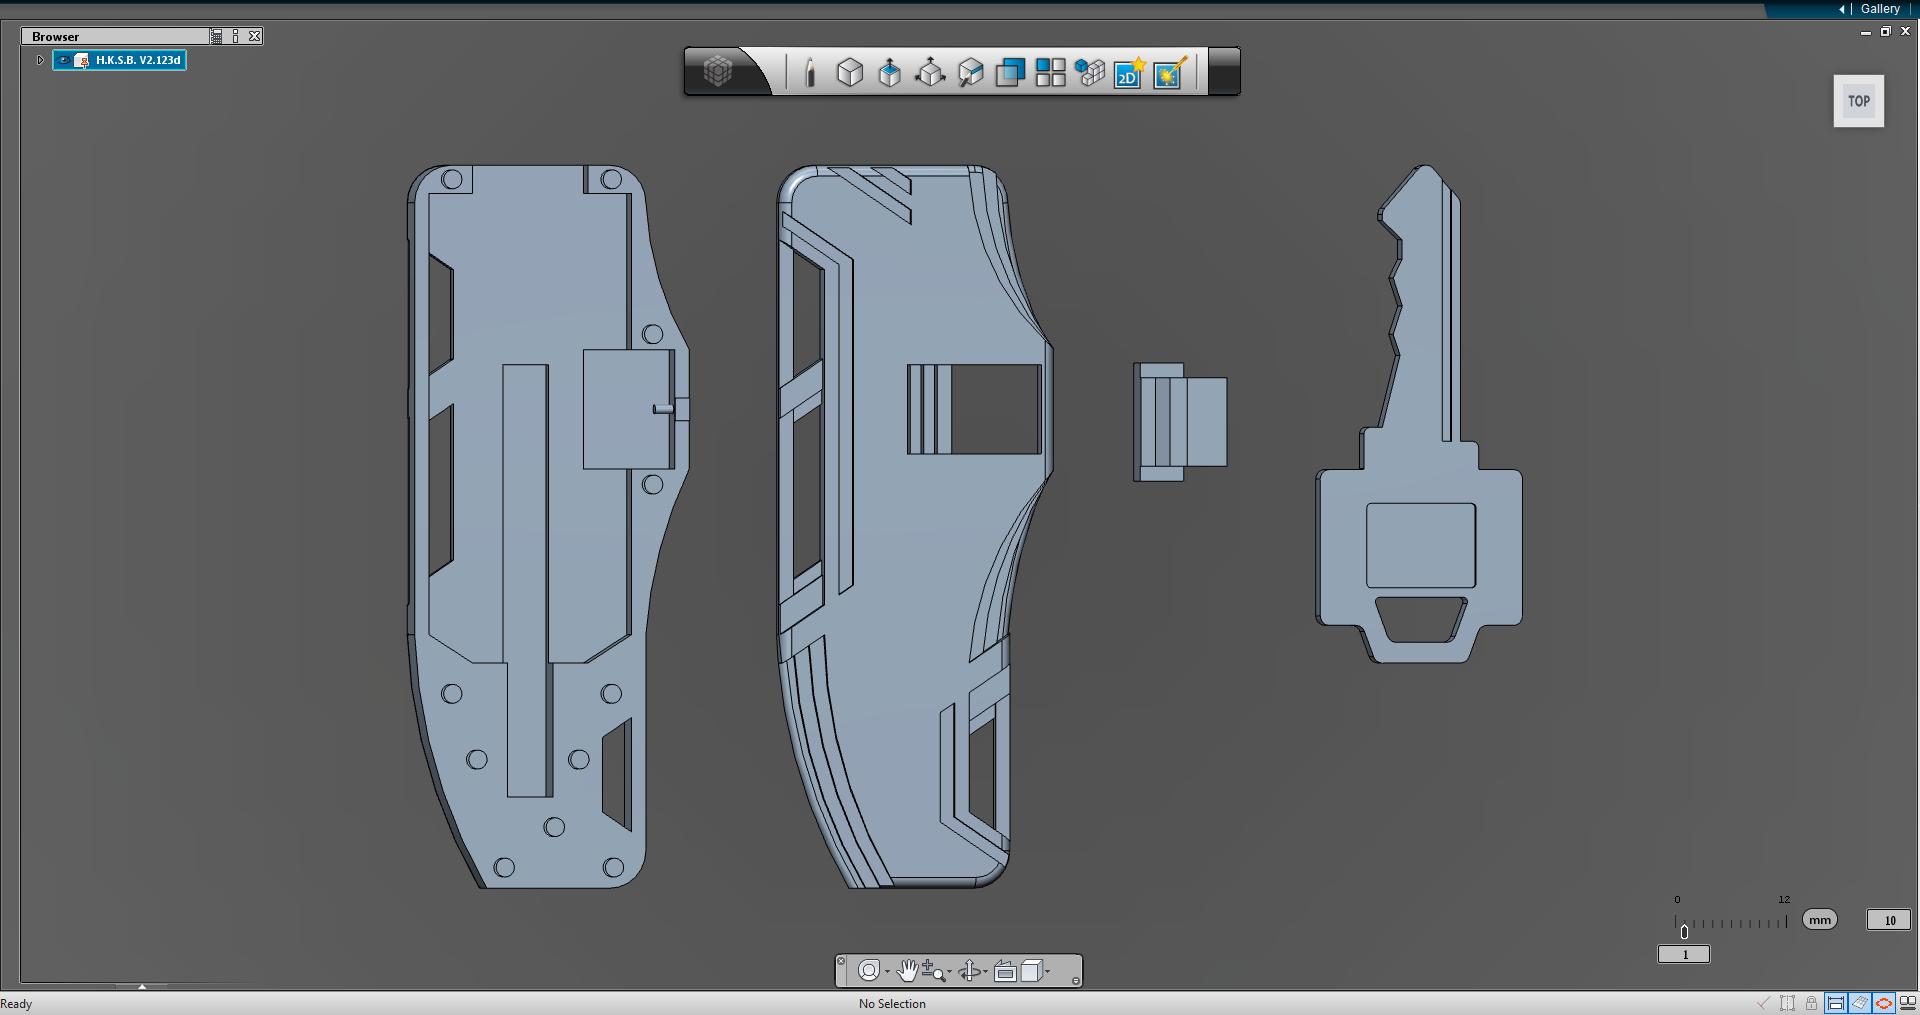Image resolution: width=1920 pixels, height=1015 pixels.
Task: Click the layout panels status icon
Action: (x=1908, y=1003)
